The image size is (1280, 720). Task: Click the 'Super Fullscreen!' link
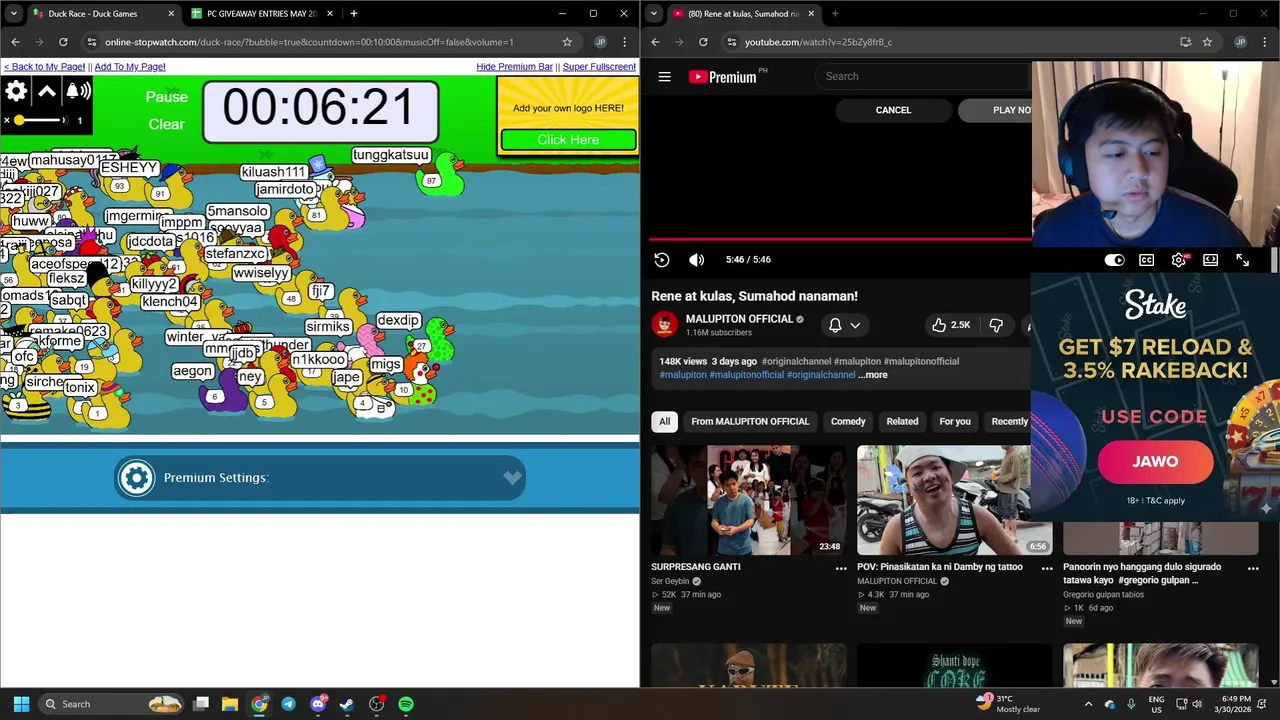(x=599, y=67)
